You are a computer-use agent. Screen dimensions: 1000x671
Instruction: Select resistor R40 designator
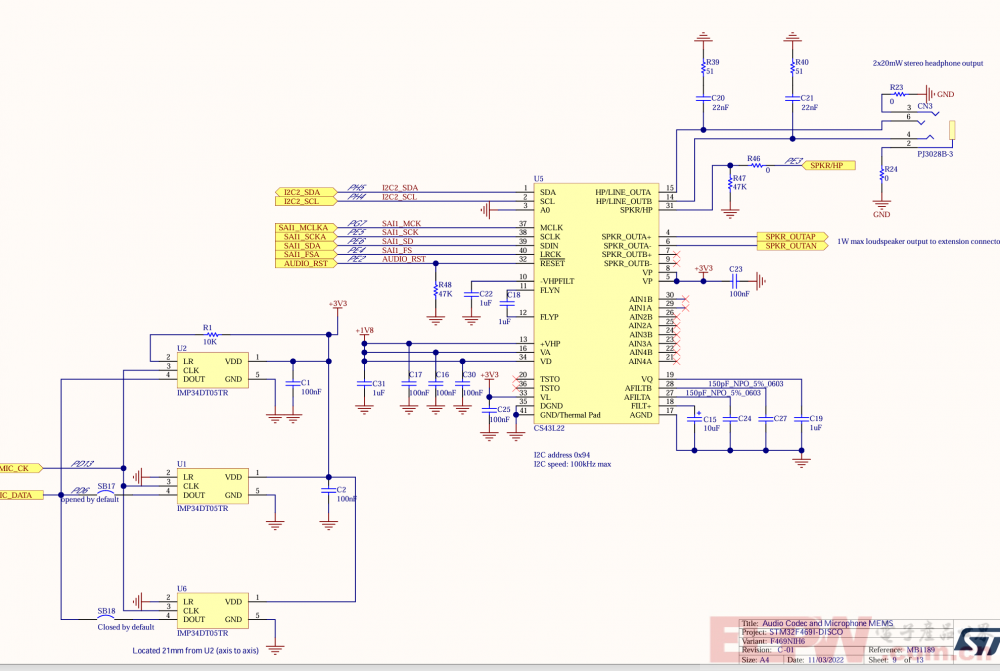point(802,62)
